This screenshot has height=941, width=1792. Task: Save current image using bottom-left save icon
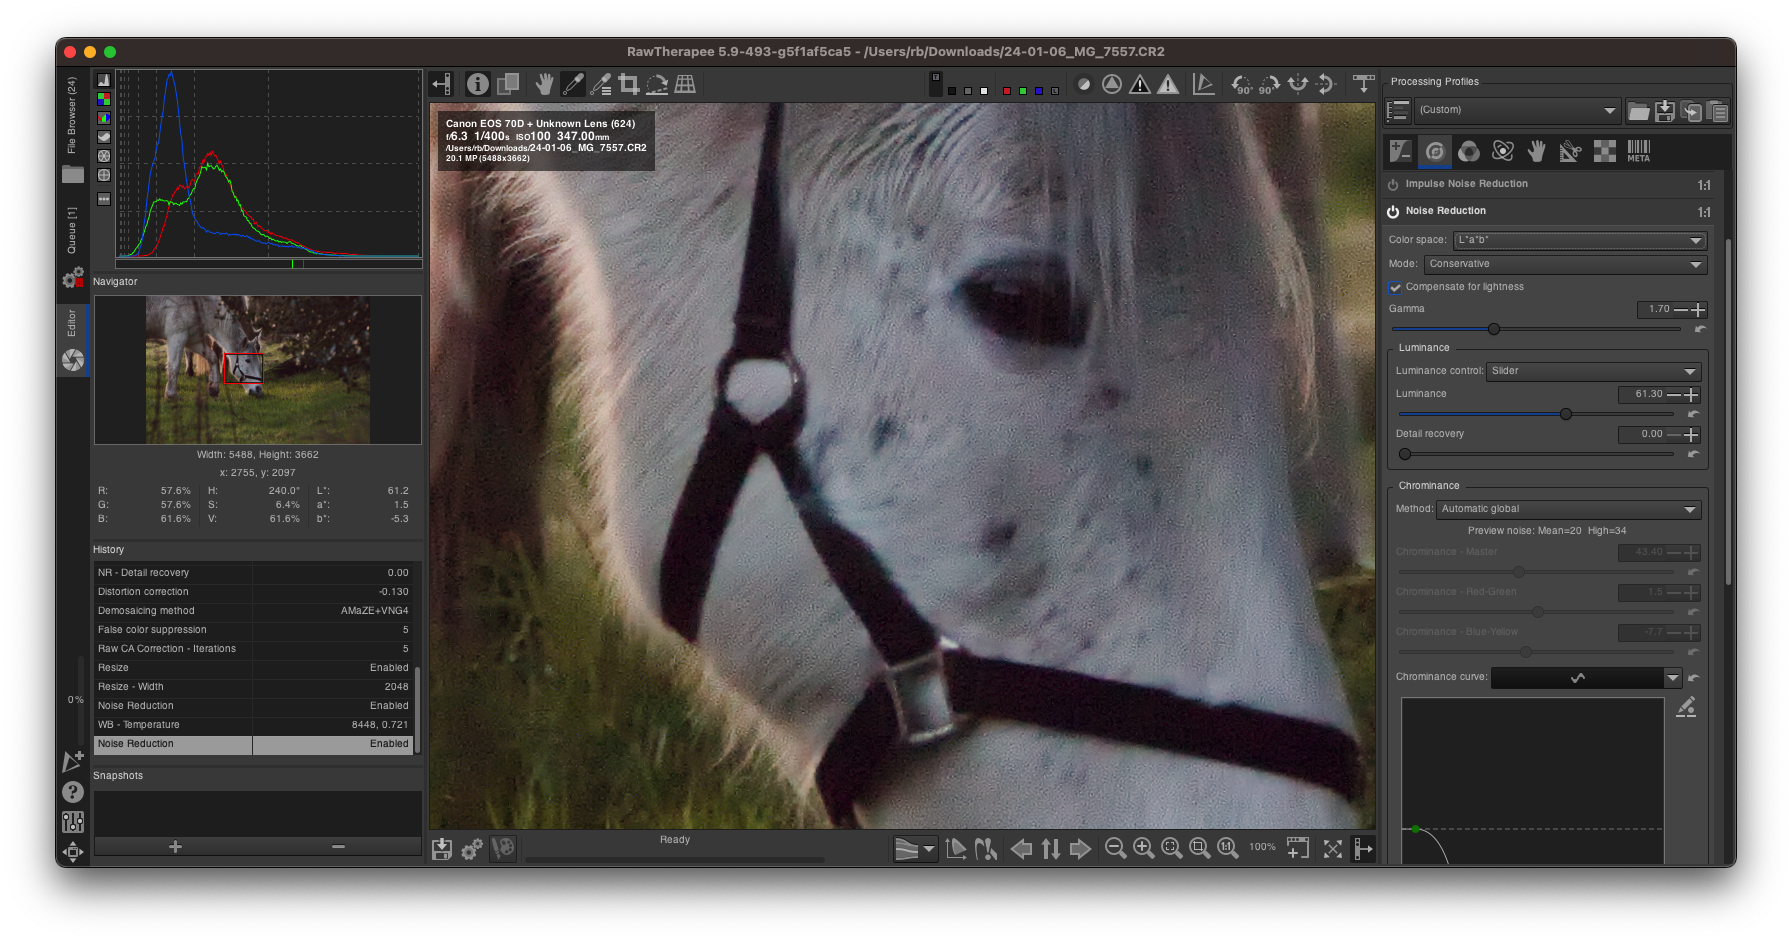pyautogui.click(x=442, y=849)
